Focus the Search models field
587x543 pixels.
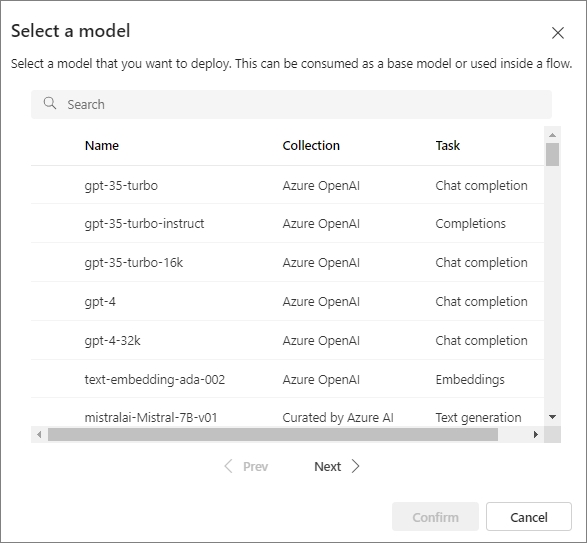point(291,104)
